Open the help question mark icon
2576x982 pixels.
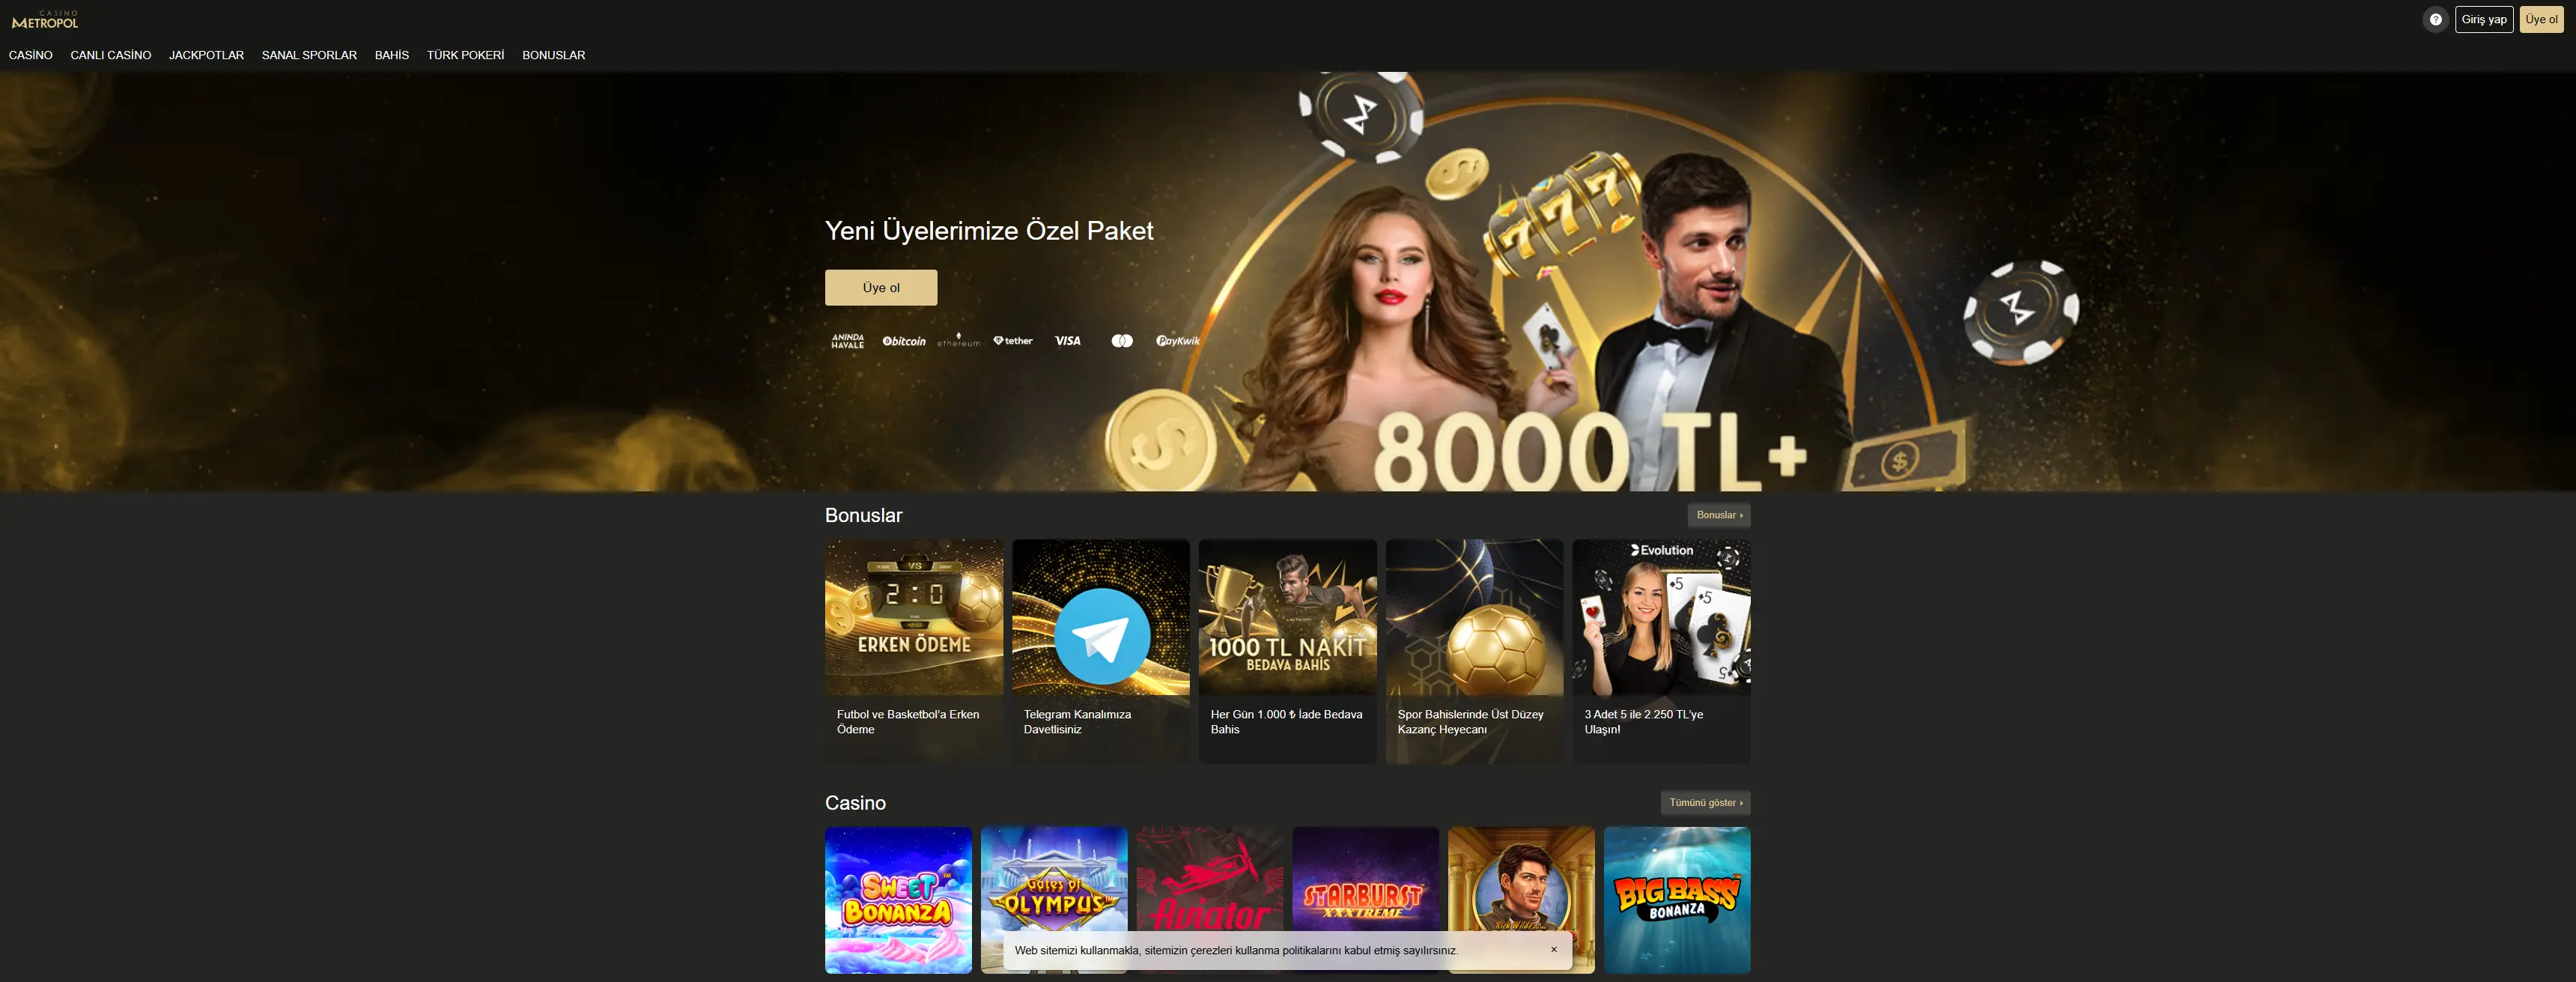(x=2435, y=19)
